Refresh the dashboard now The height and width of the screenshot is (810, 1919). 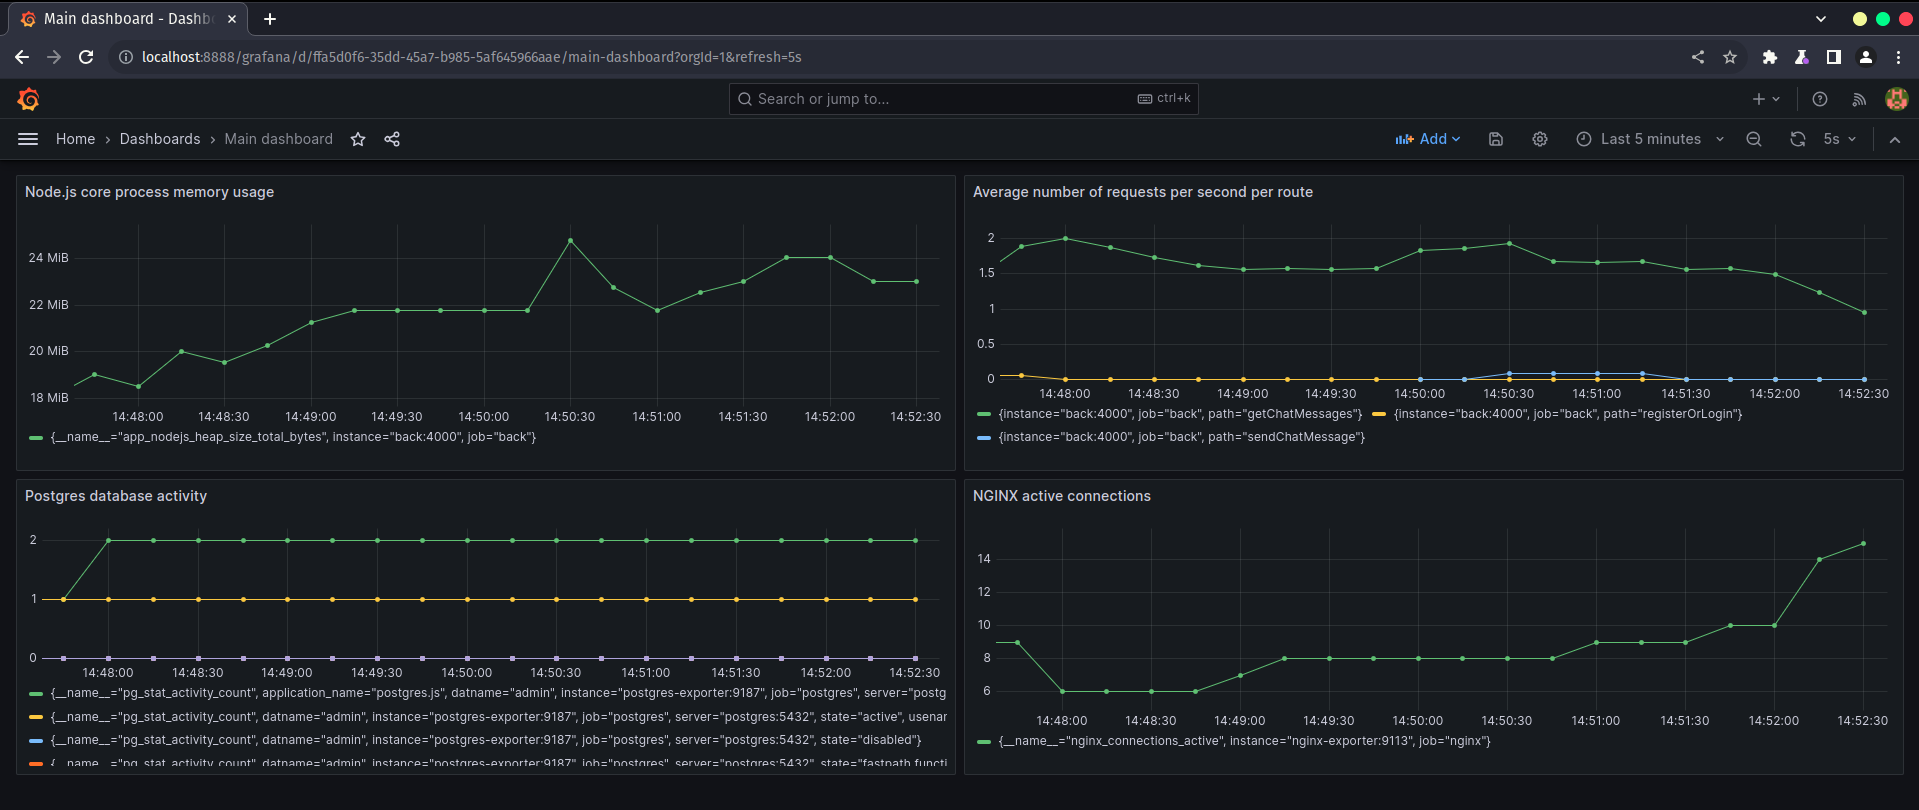pos(1798,139)
